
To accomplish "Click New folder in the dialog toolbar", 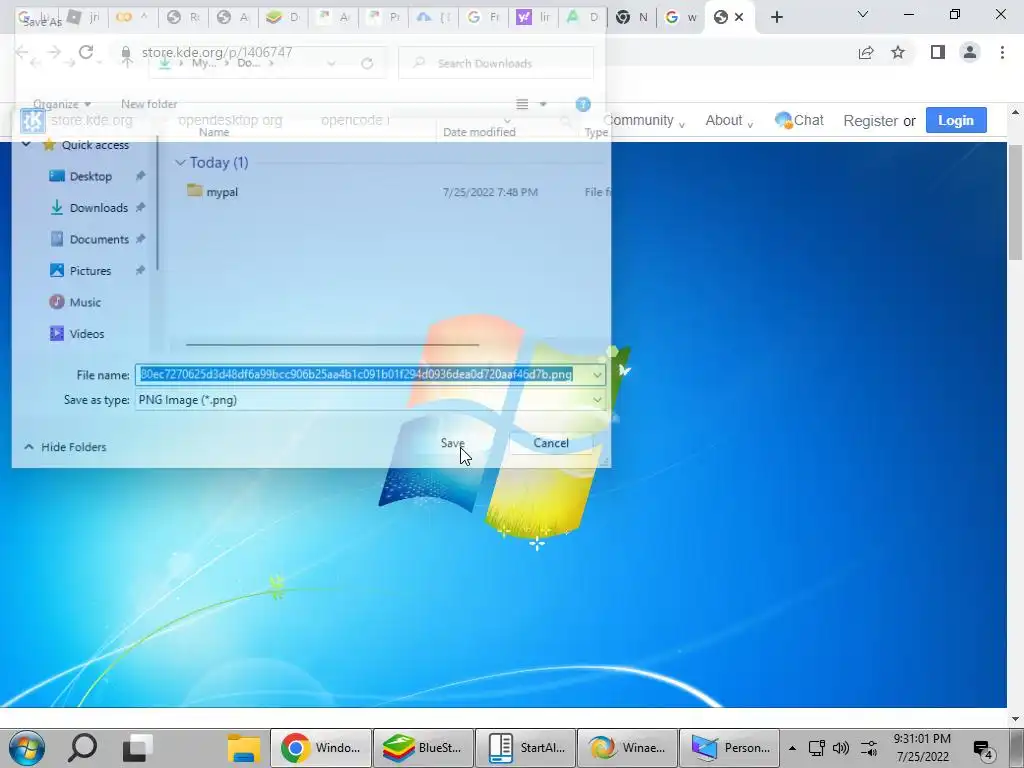I will pyautogui.click(x=149, y=104).
